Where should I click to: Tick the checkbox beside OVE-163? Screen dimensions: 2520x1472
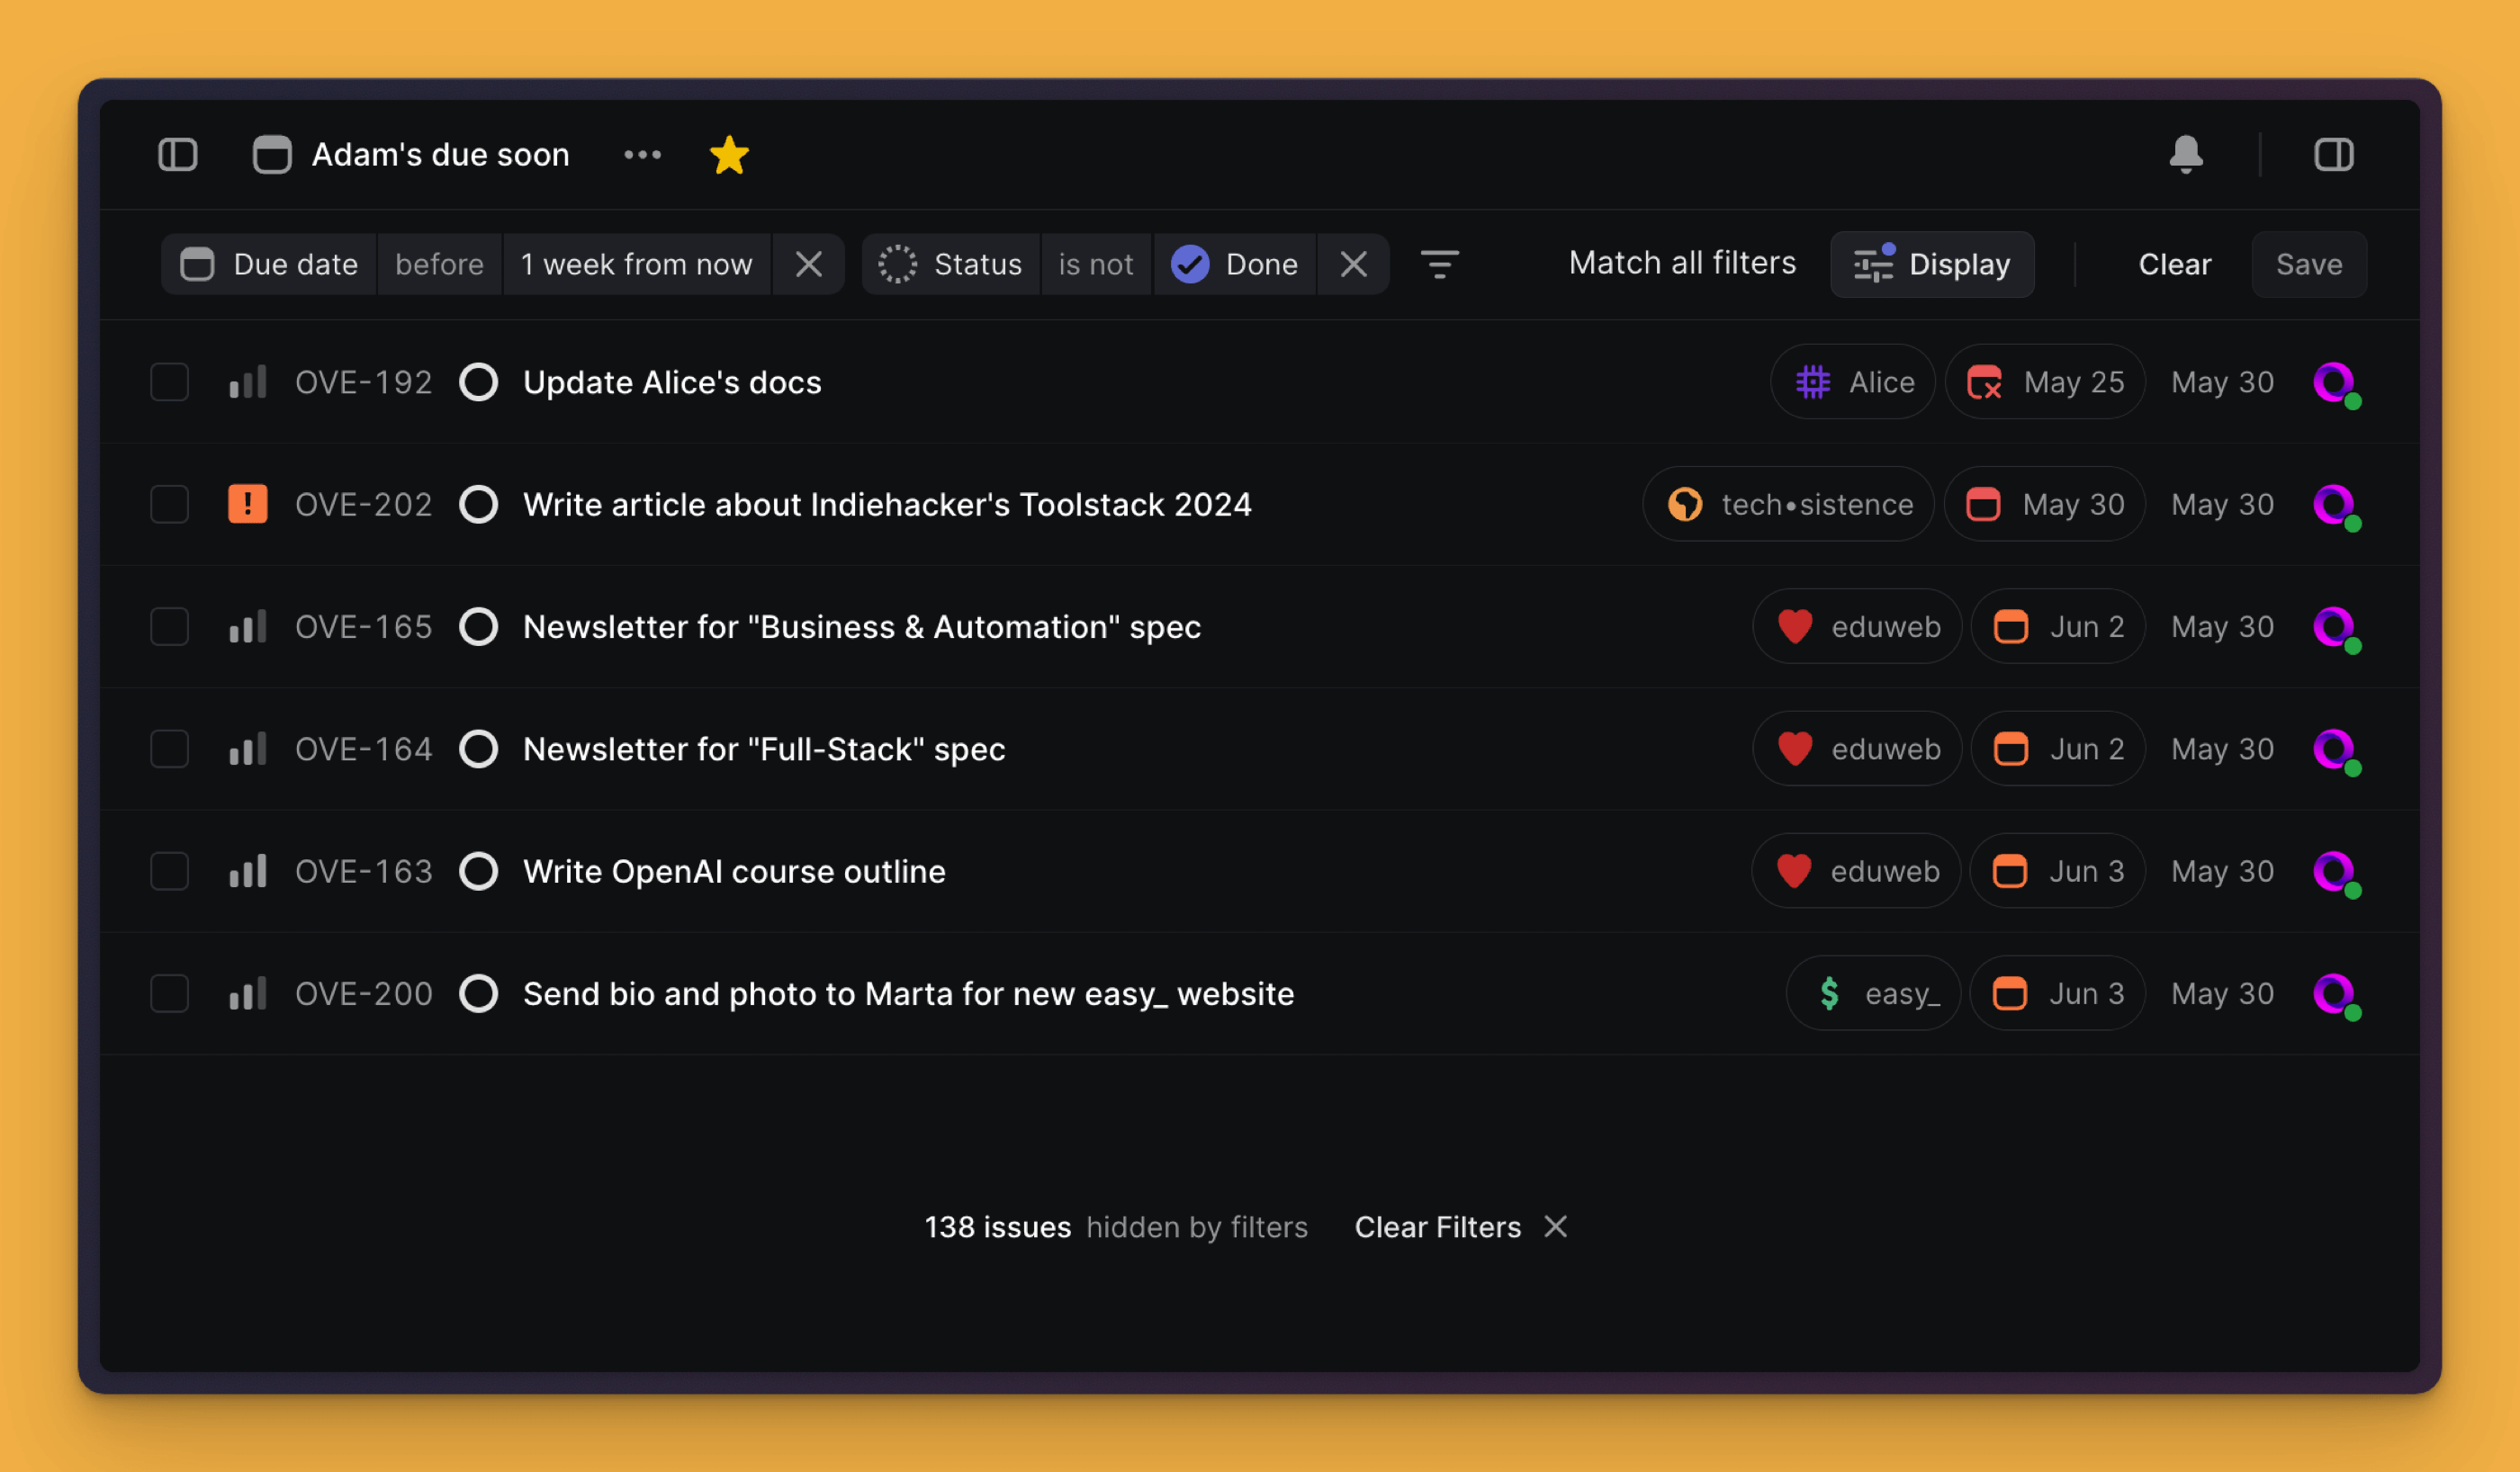[169, 871]
